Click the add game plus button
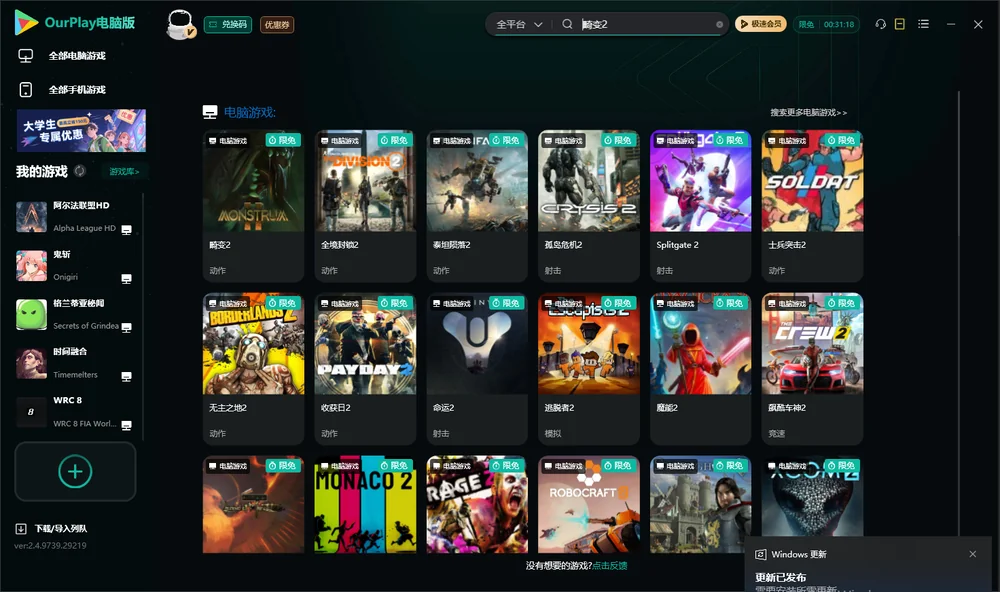This screenshot has height=592, width=1000. [x=75, y=471]
